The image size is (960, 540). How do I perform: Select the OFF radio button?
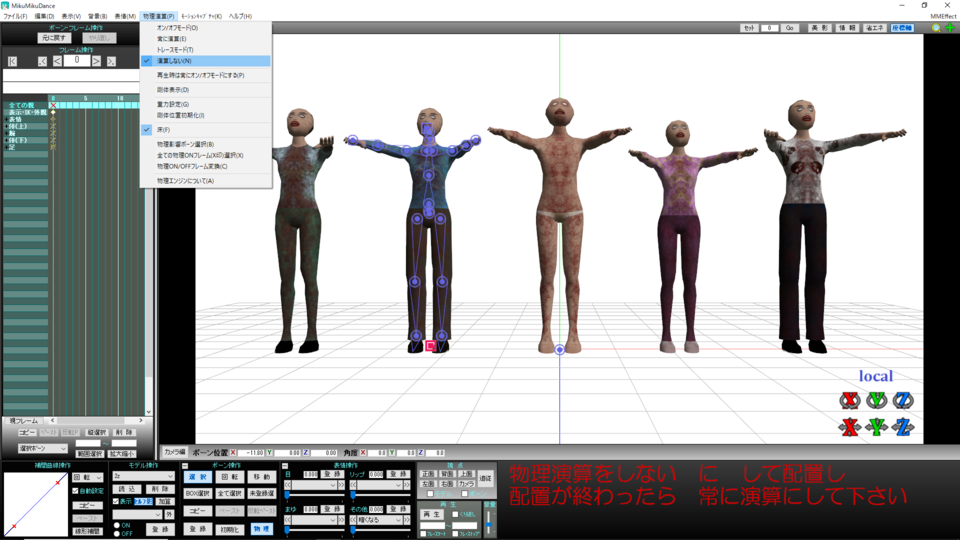click(117, 534)
